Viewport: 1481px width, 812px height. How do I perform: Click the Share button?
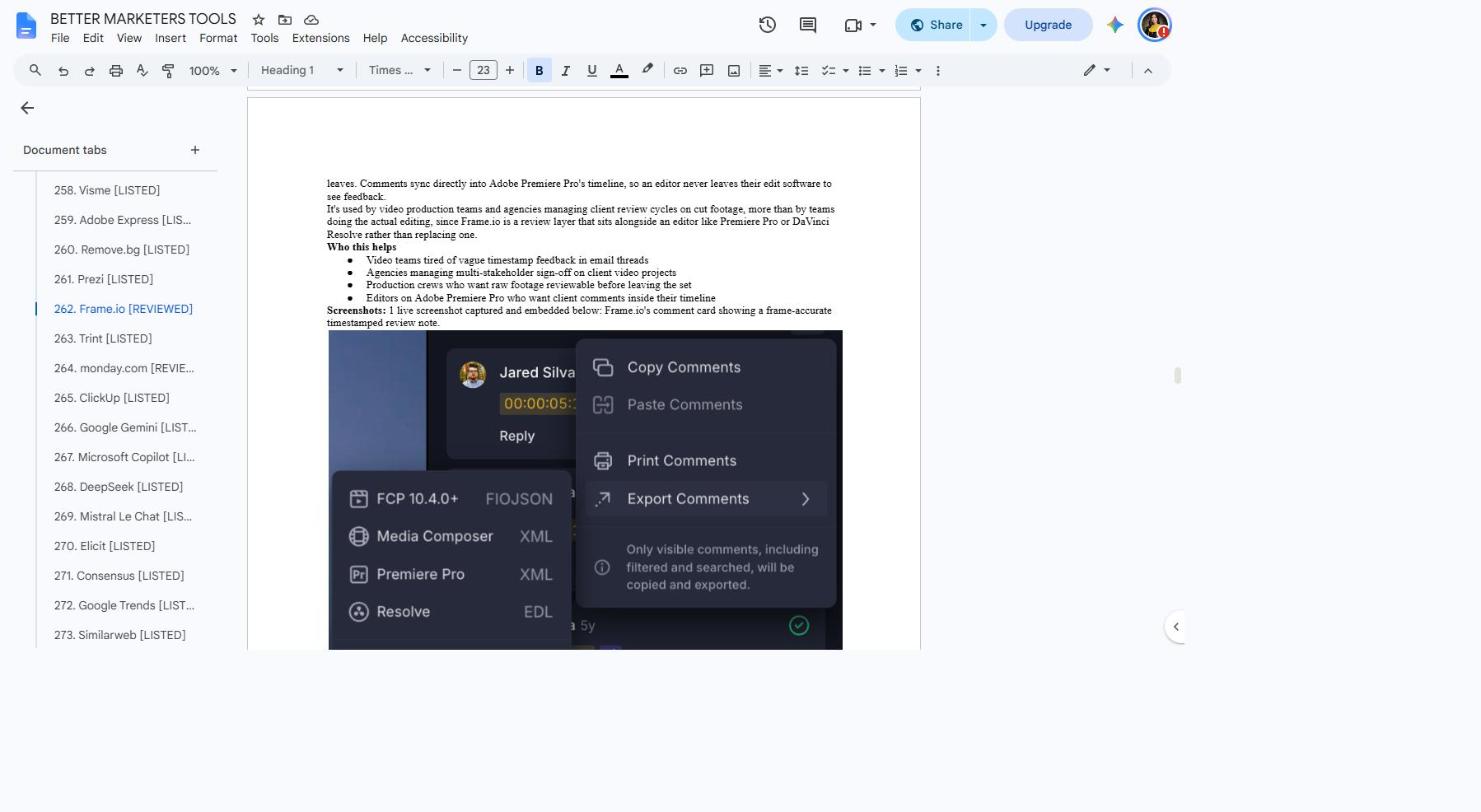[x=935, y=25]
